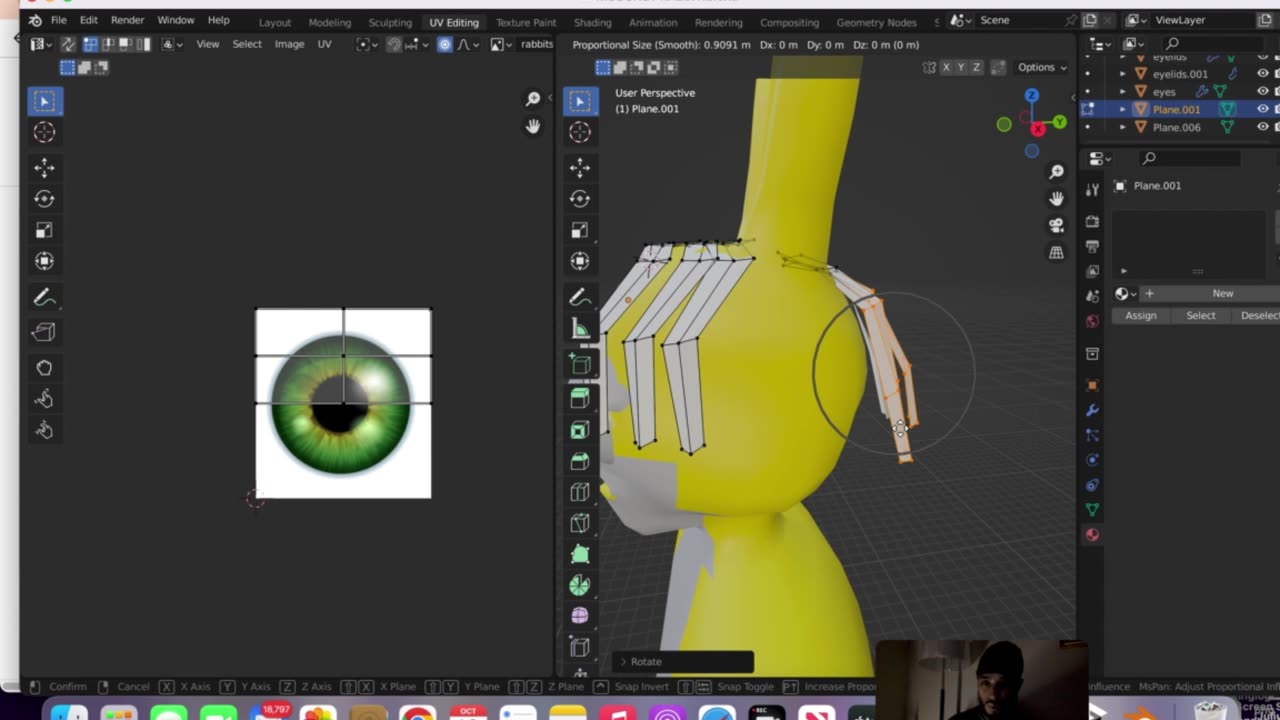Choose the 3D viewport Cursor tool
Screen dimensions: 1280x720
pyautogui.click(x=580, y=132)
